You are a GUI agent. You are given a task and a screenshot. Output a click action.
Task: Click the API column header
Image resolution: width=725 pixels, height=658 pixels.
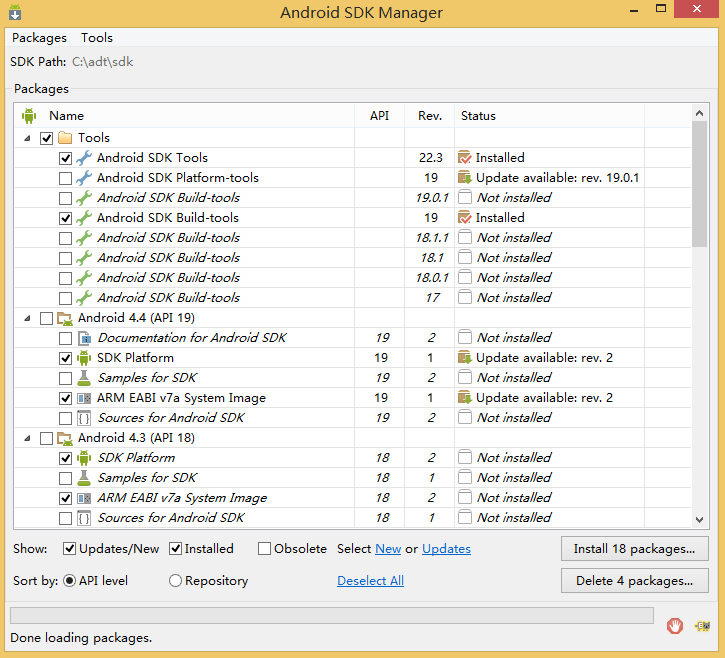pos(379,116)
